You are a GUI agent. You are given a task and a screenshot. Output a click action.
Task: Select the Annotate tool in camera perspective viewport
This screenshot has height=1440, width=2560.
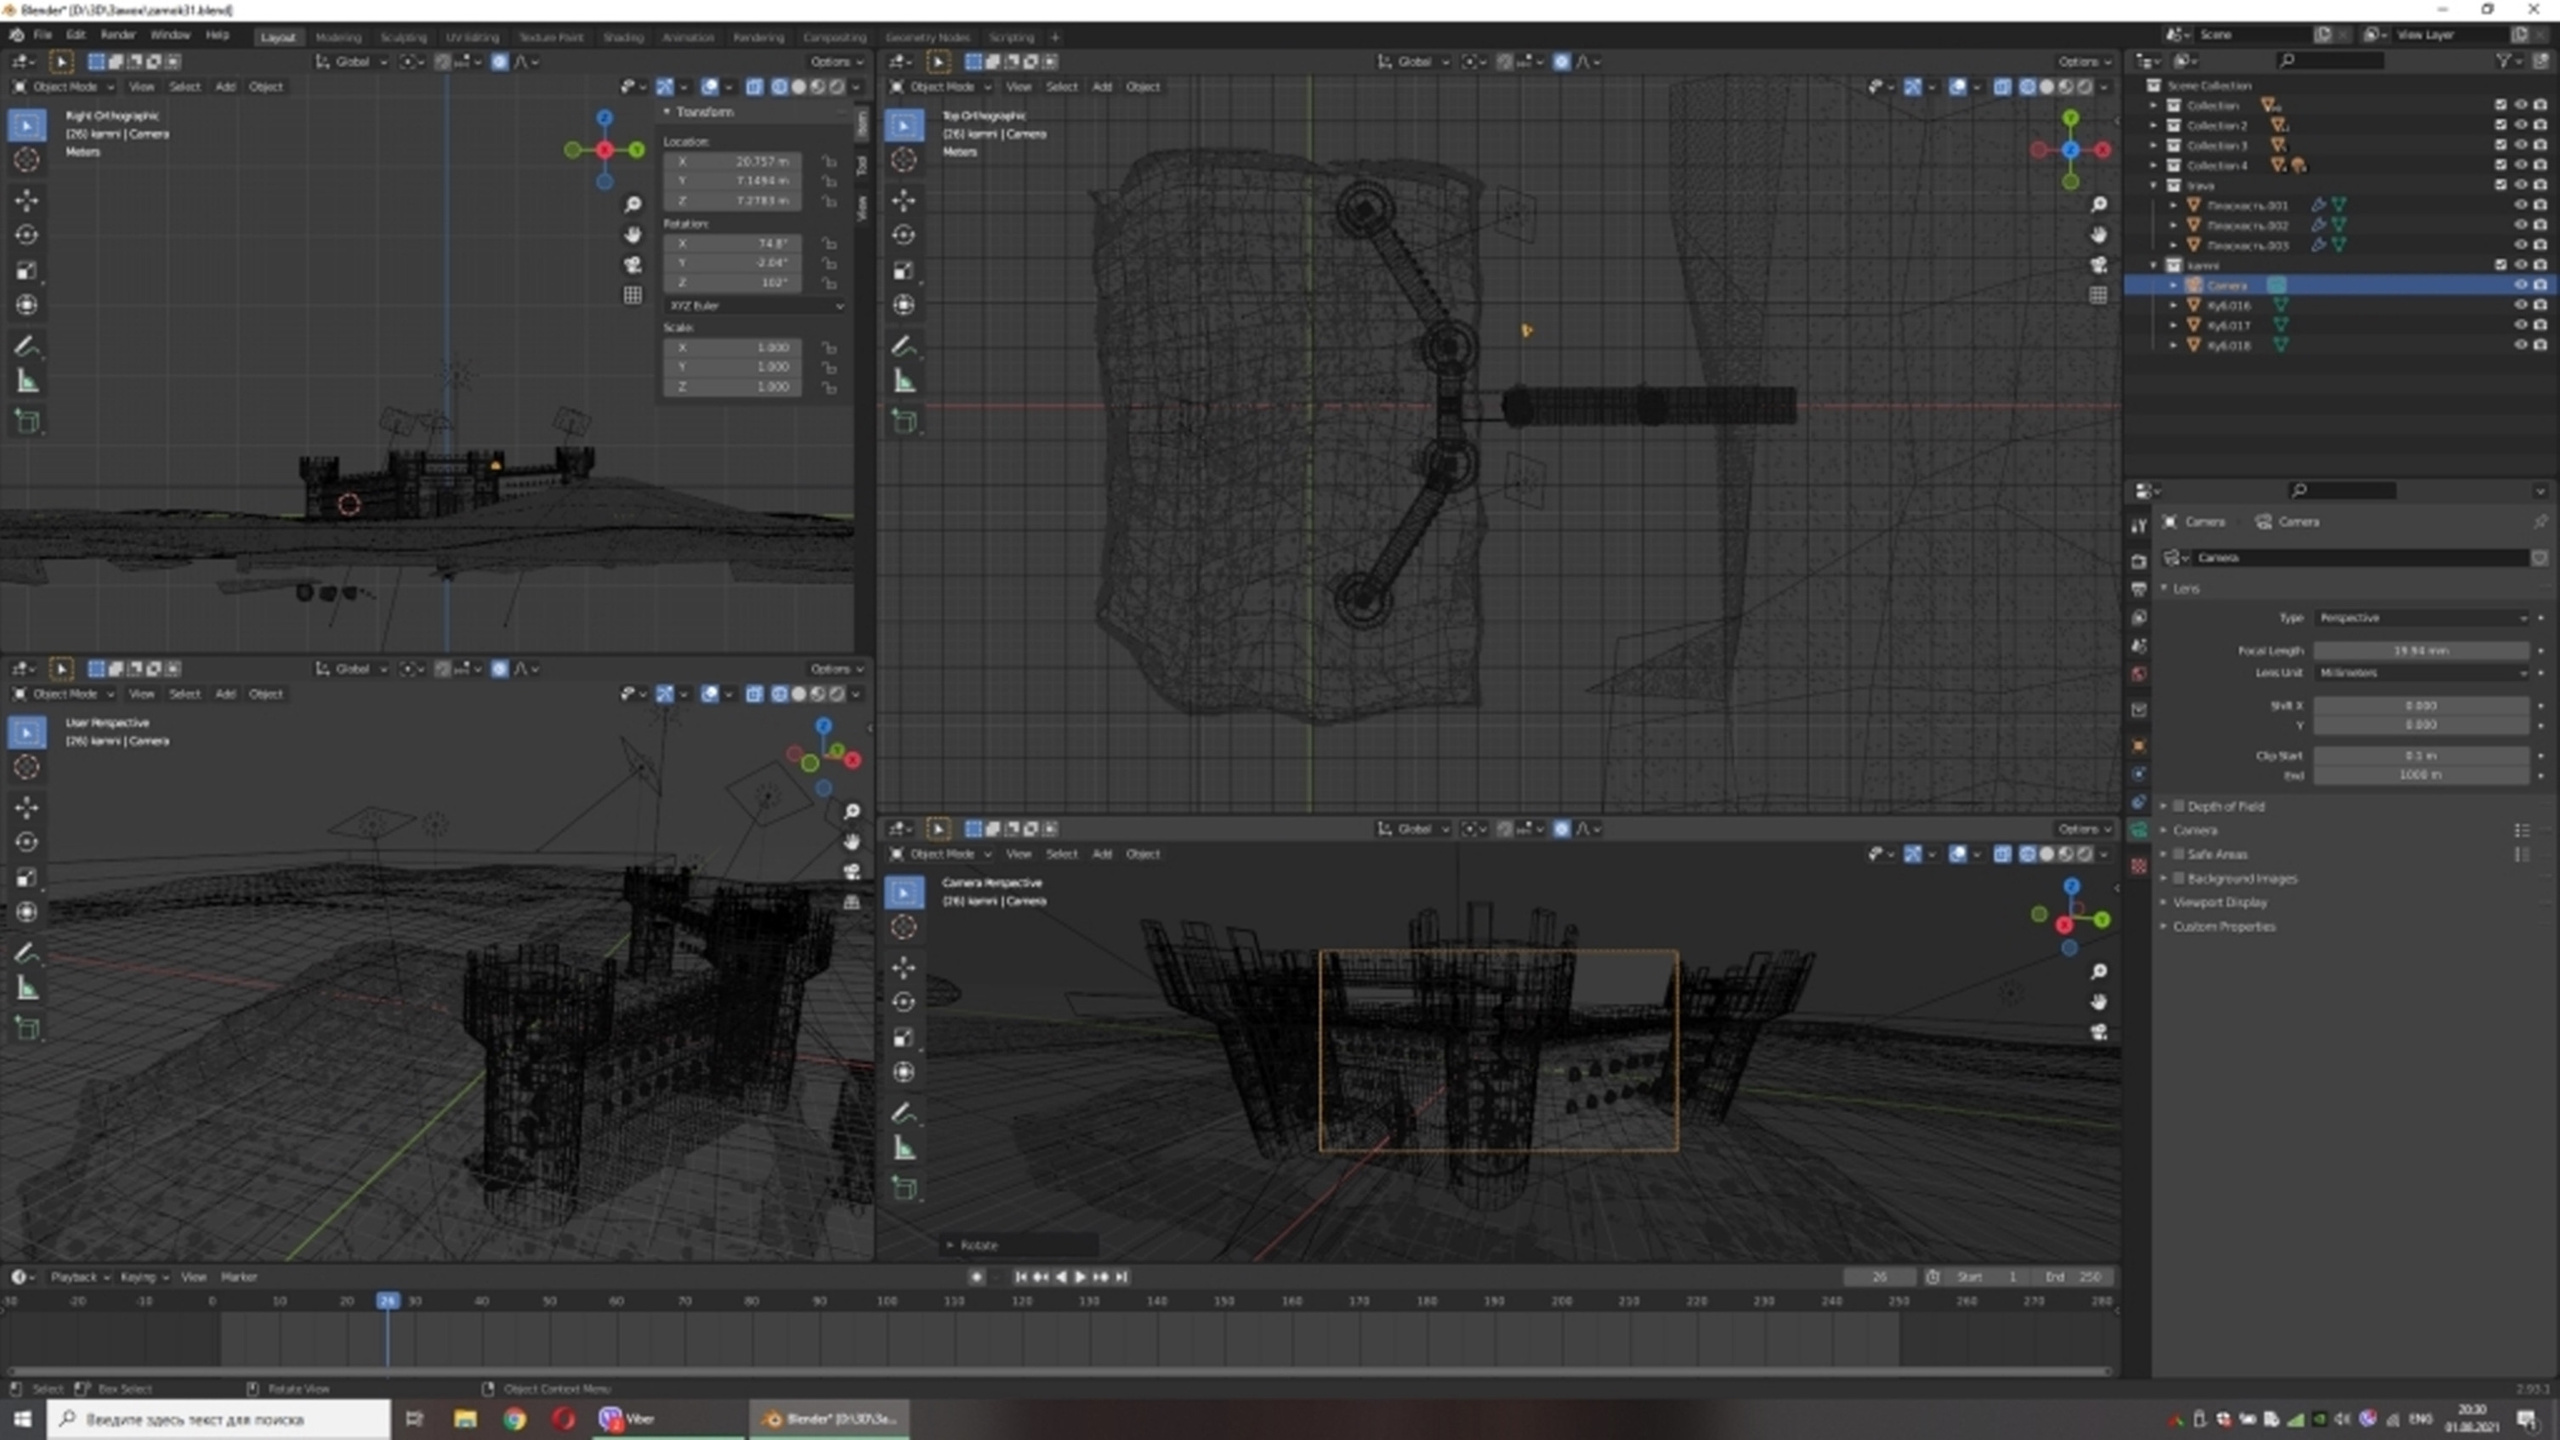(x=904, y=1112)
